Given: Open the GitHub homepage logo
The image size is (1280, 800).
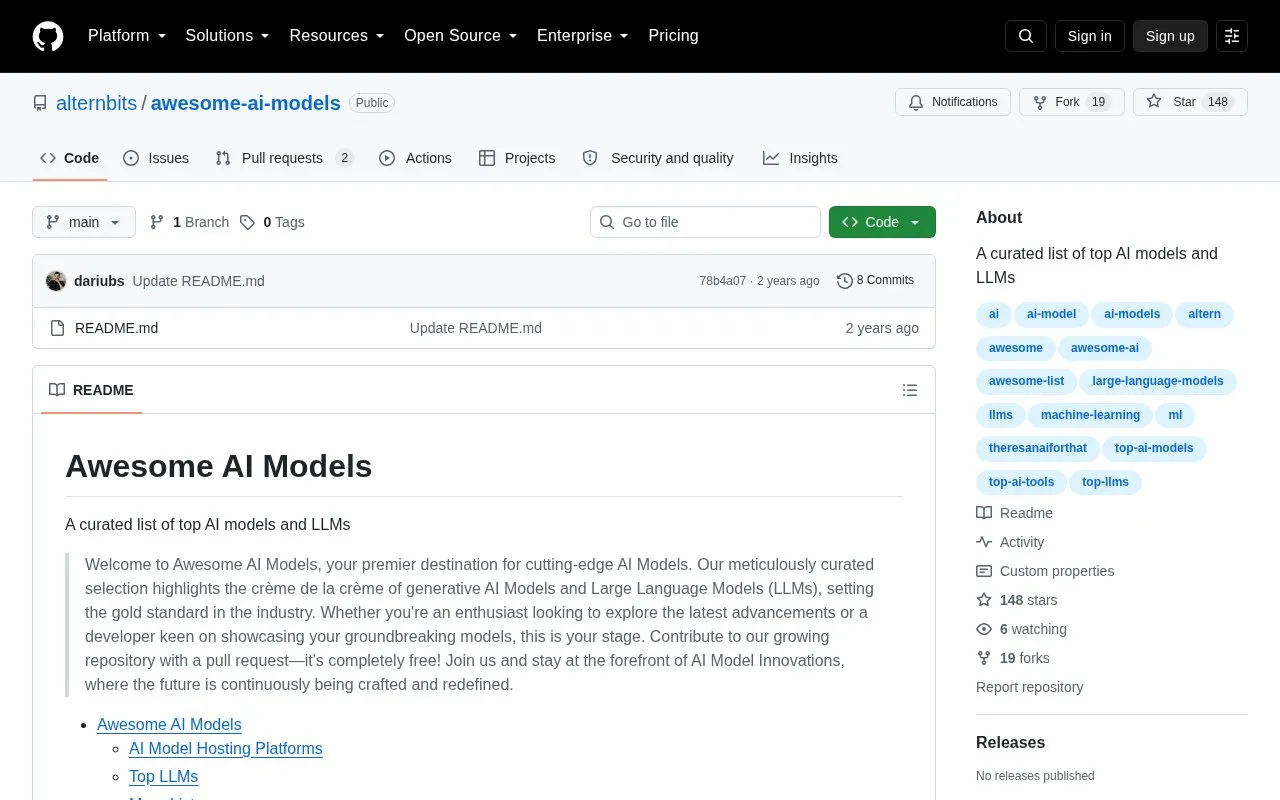Looking at the screenshot, I should (x=48, y=36).
